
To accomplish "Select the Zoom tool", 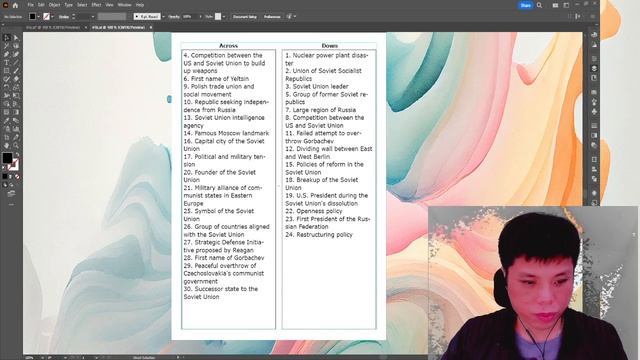I will (16, 145).
